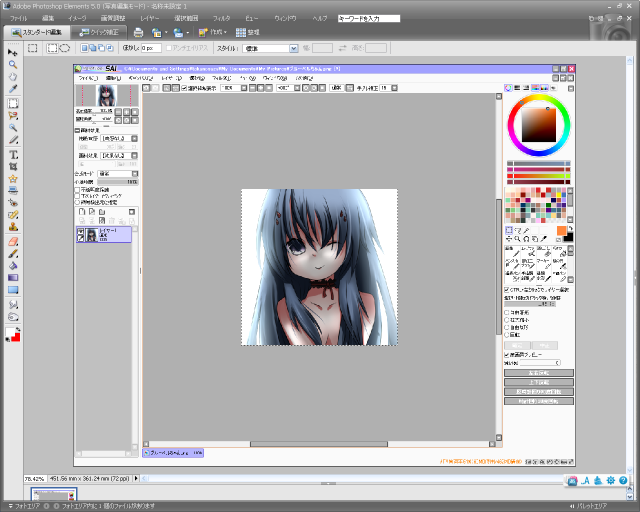Pick the SAI pencil brush tool

[x=512, y=252]
